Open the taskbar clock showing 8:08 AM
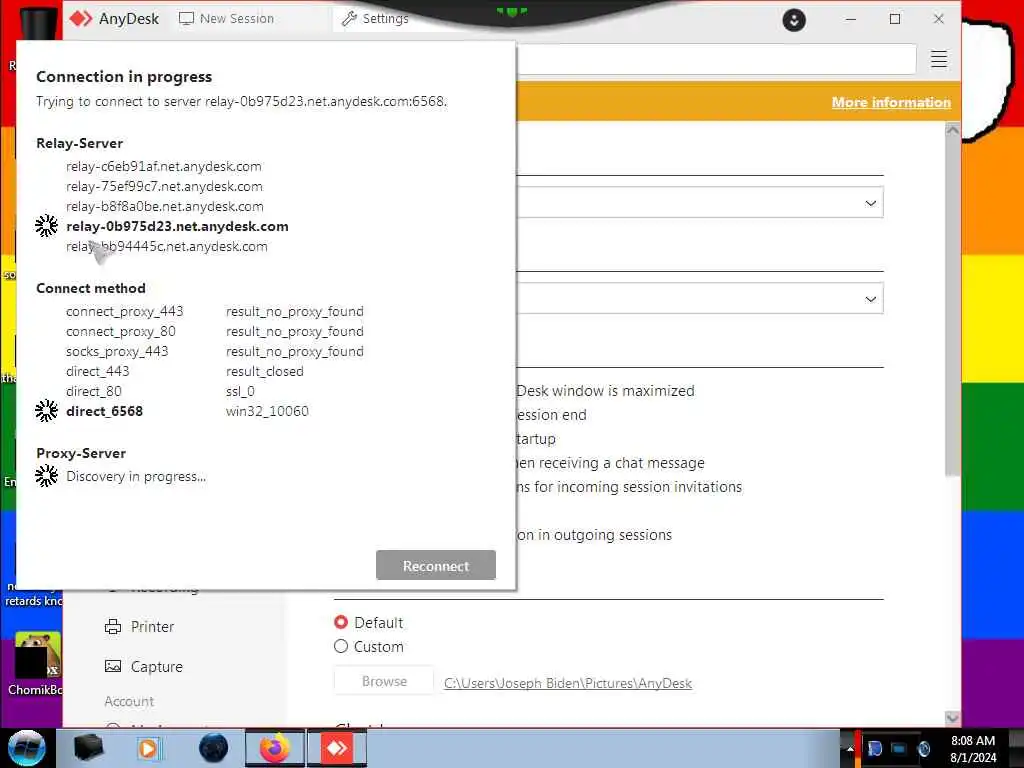The height and width of the screenshot is (768, 1024). pos(972,748)
